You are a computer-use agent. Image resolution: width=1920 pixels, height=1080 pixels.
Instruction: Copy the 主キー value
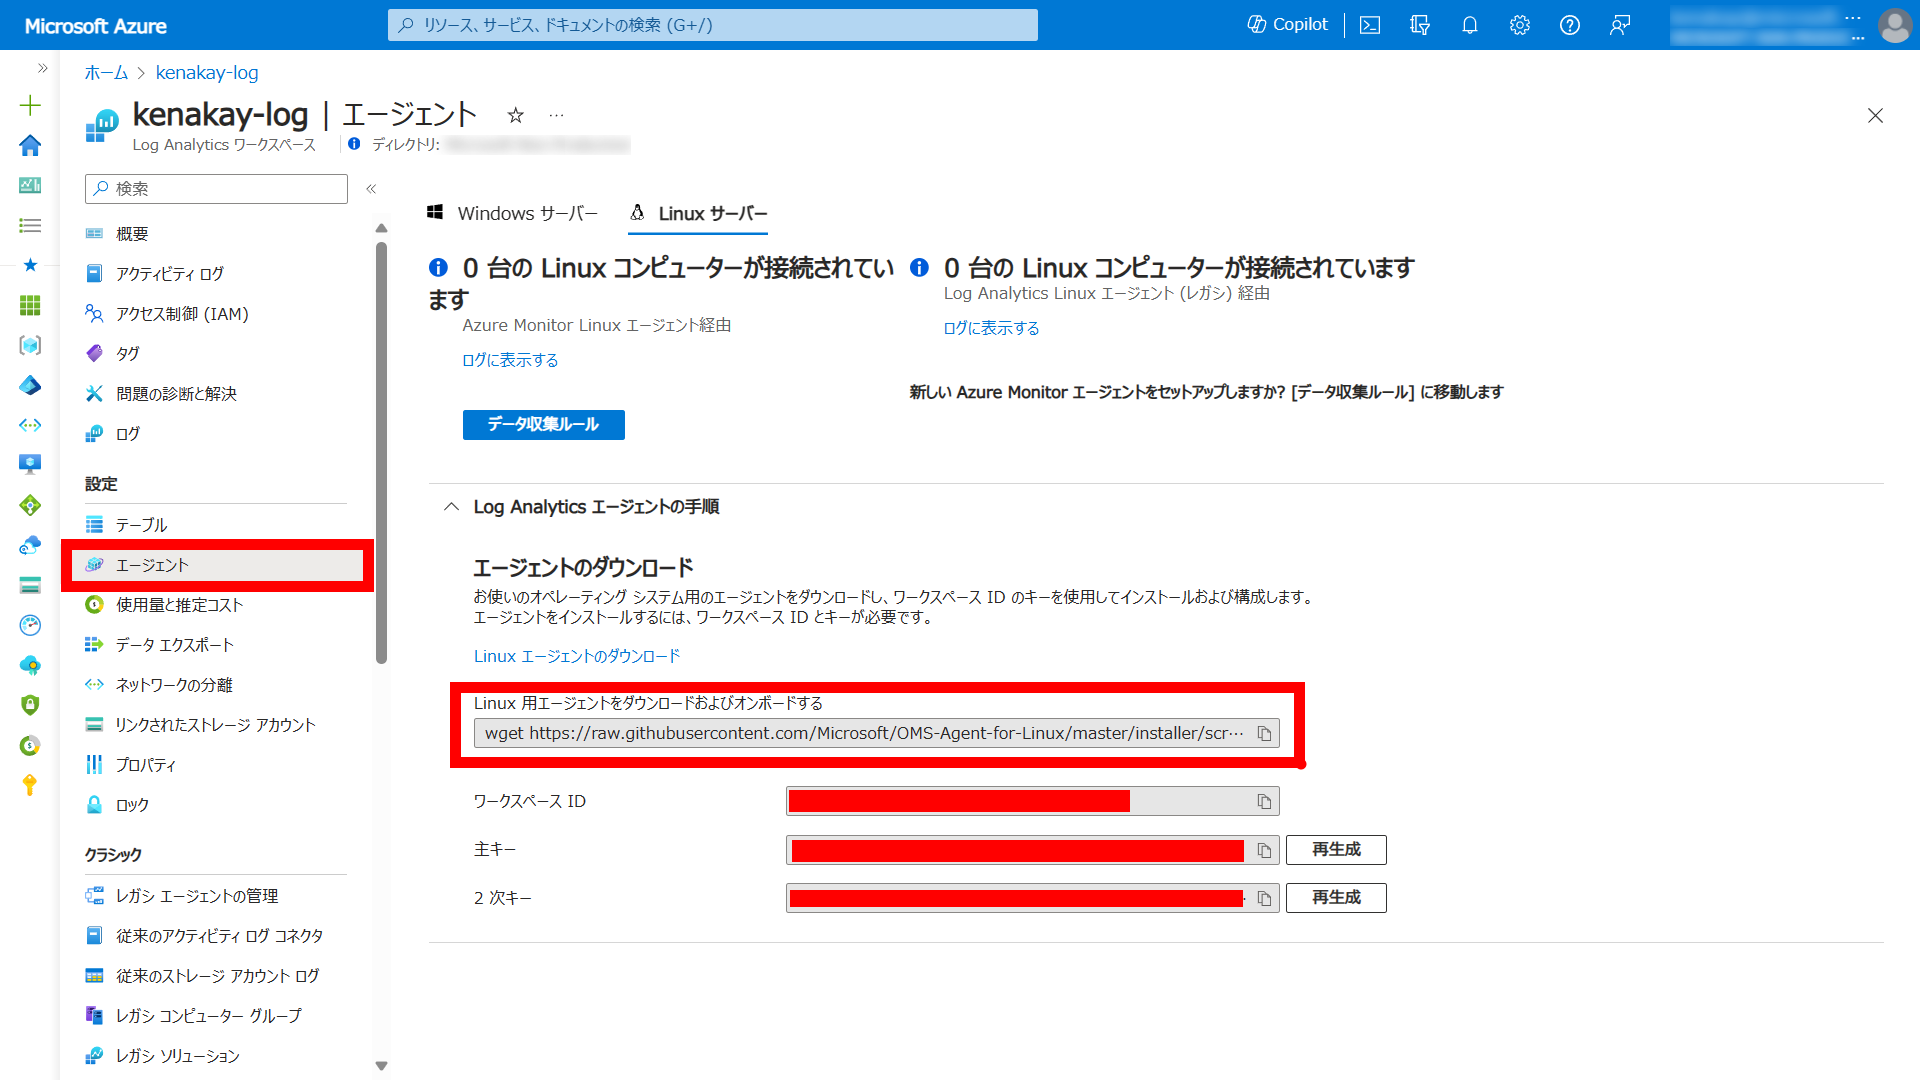(1264, 850)
